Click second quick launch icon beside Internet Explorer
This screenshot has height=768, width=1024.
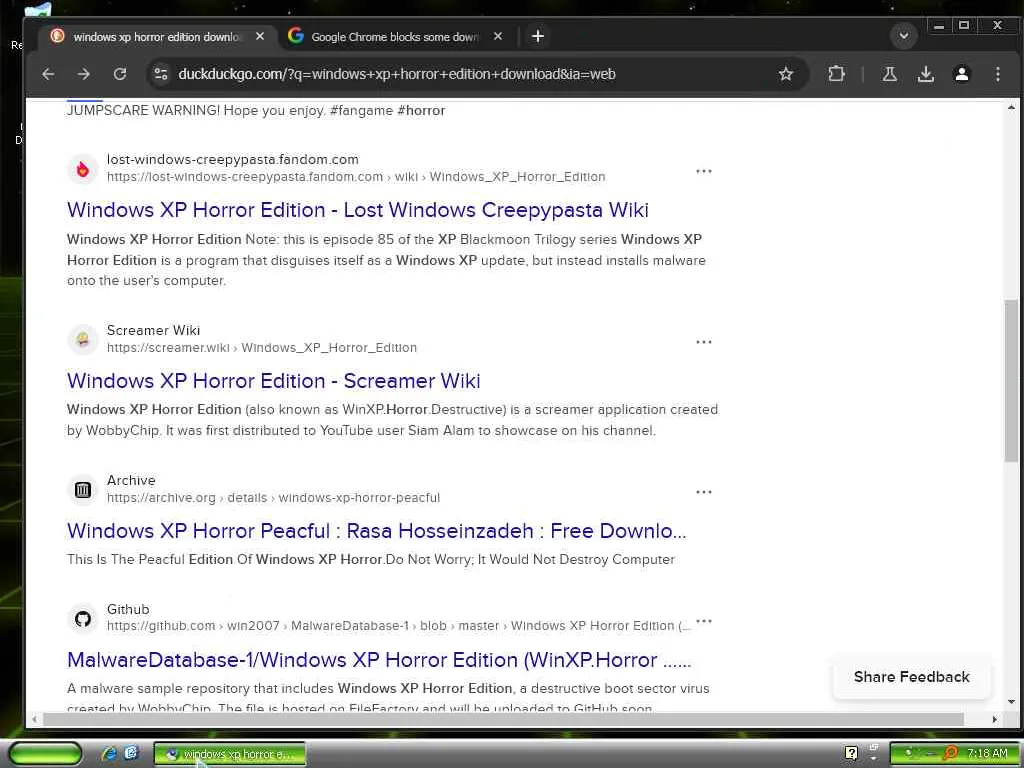[x=131, y=754]
